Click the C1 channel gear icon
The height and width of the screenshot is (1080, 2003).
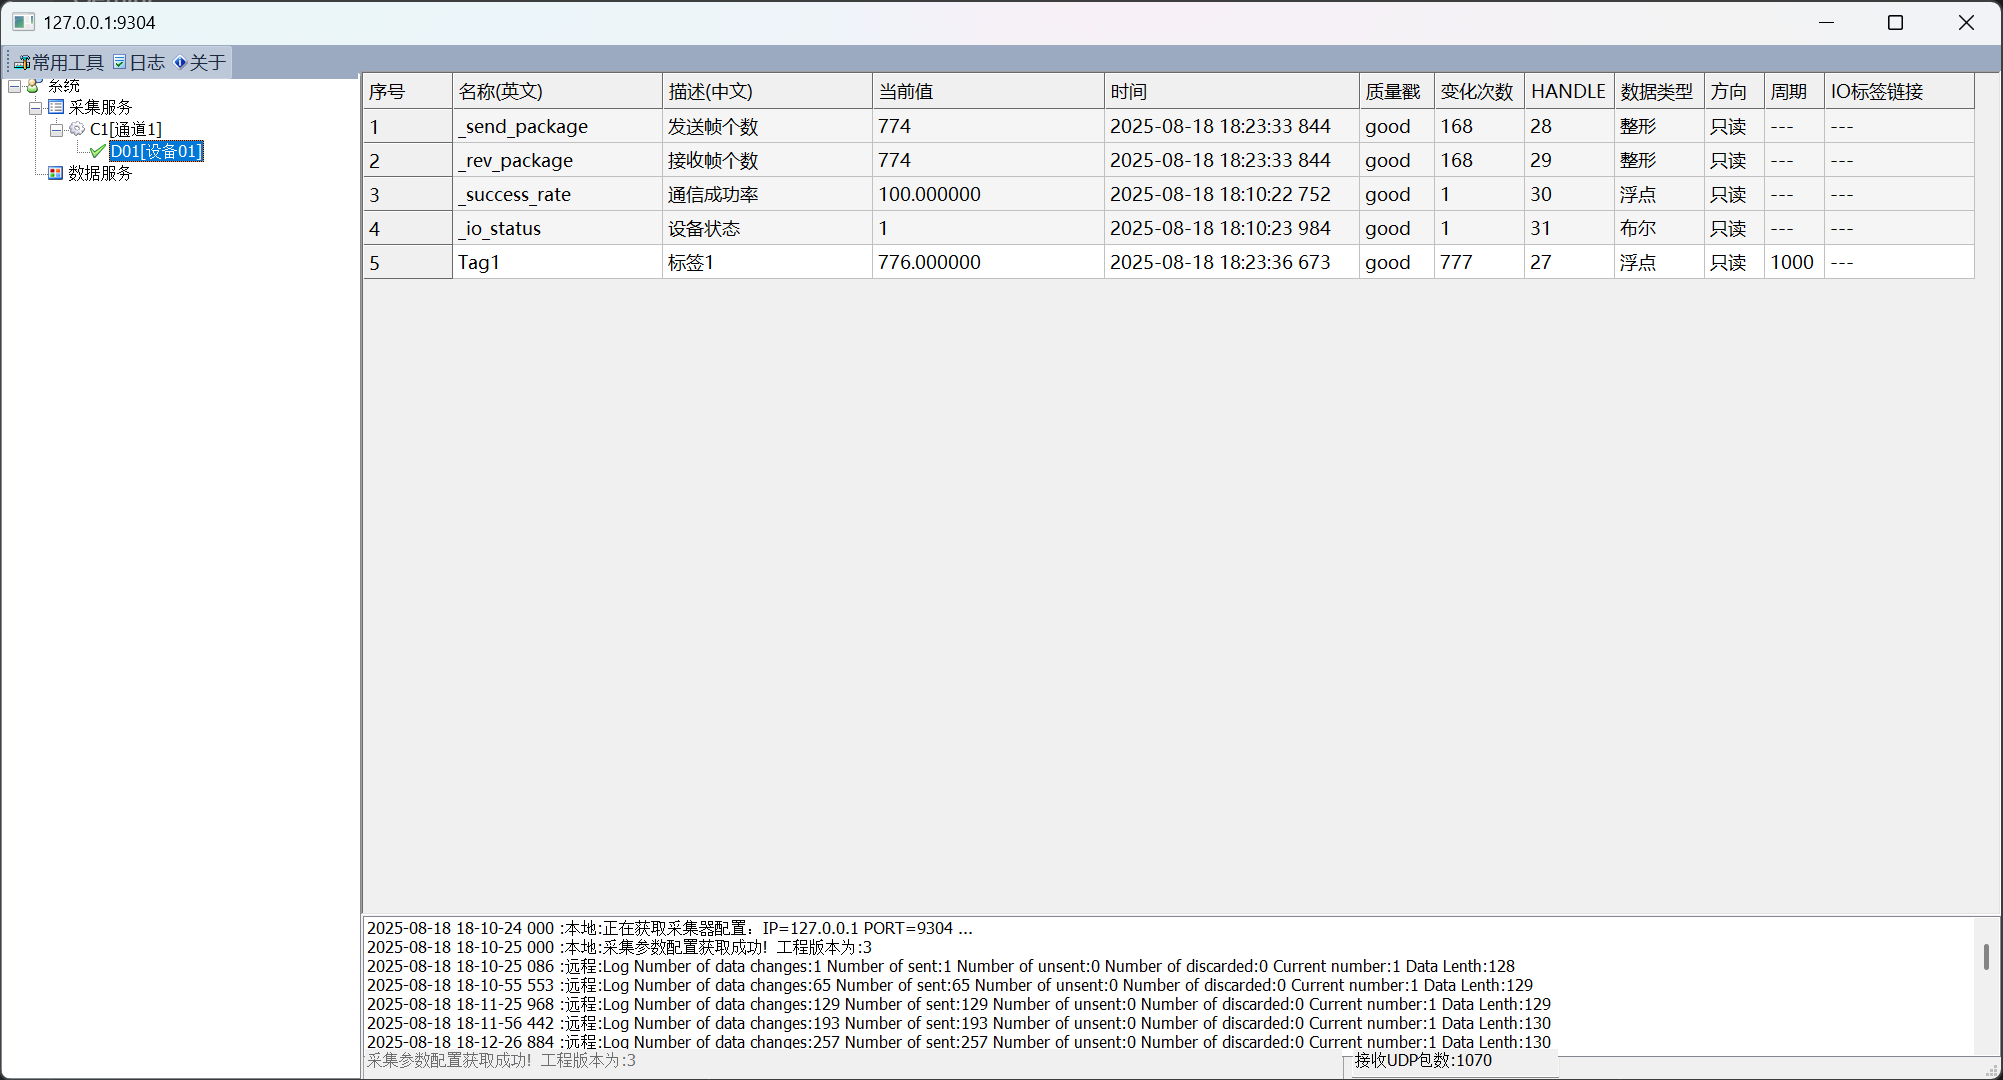point(77,129)
